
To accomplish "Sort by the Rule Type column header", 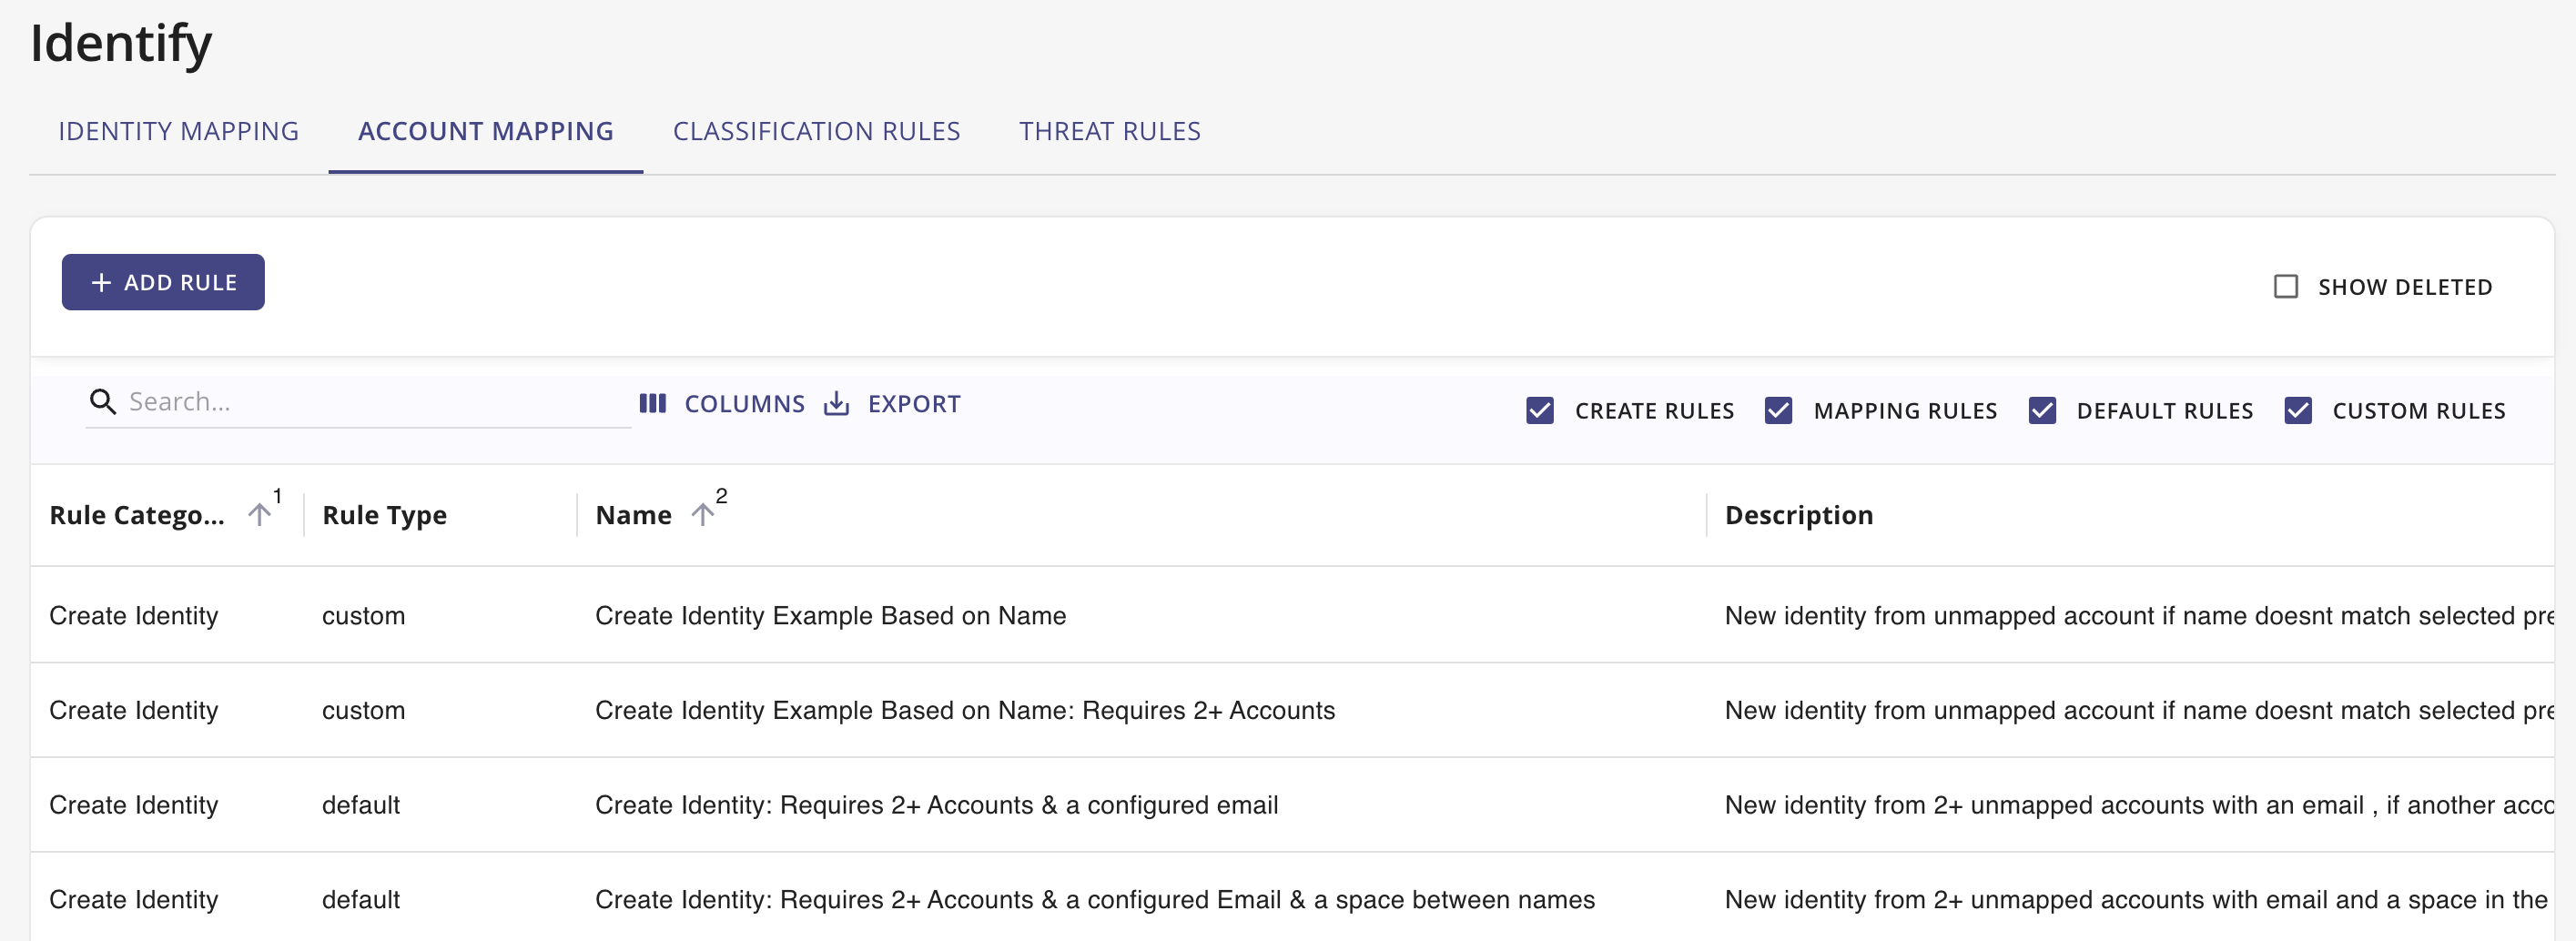I will tap(384, 515).
